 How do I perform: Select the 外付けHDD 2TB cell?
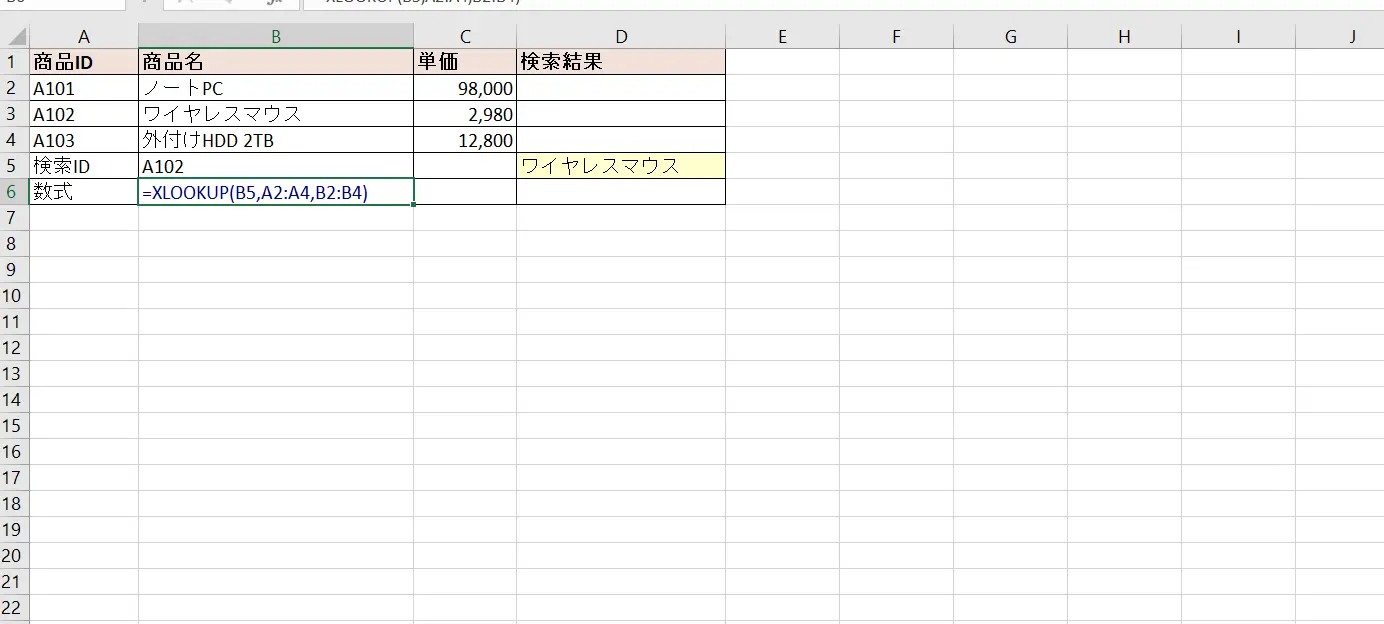point(276,140)
